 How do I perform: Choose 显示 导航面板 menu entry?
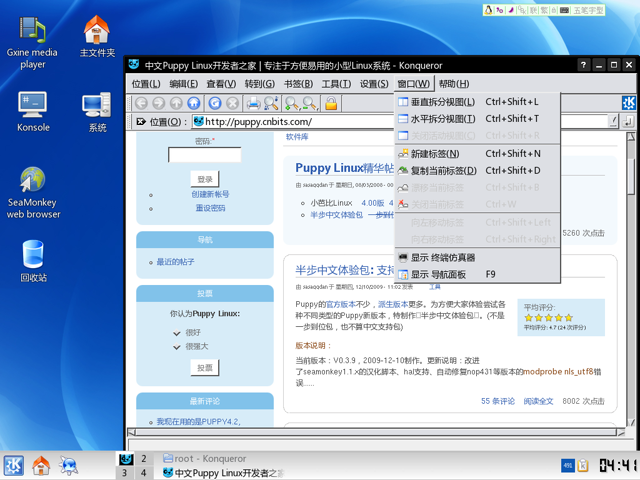click(477, 274)
